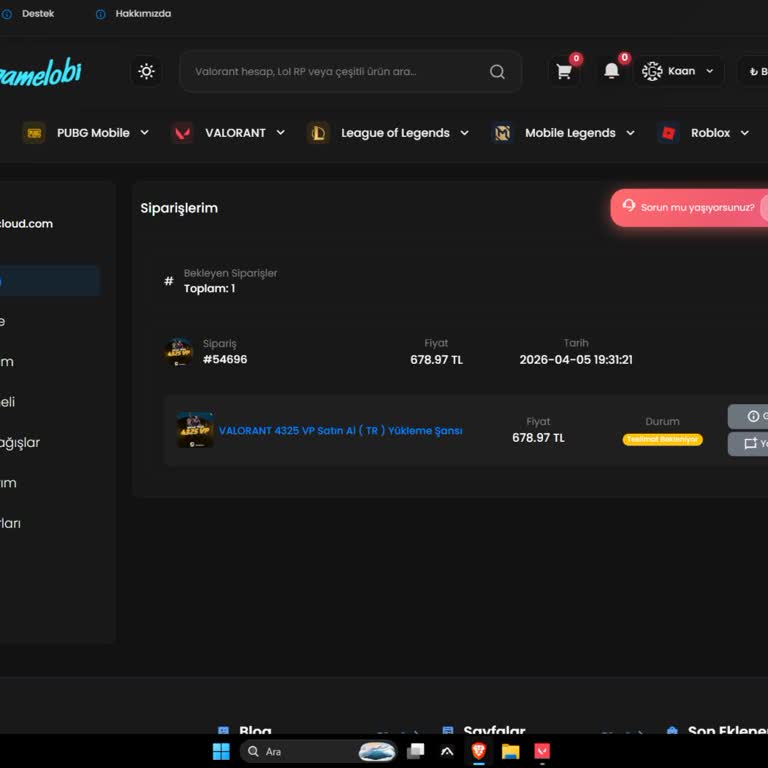Open the notifications bell

click(611, 71)
